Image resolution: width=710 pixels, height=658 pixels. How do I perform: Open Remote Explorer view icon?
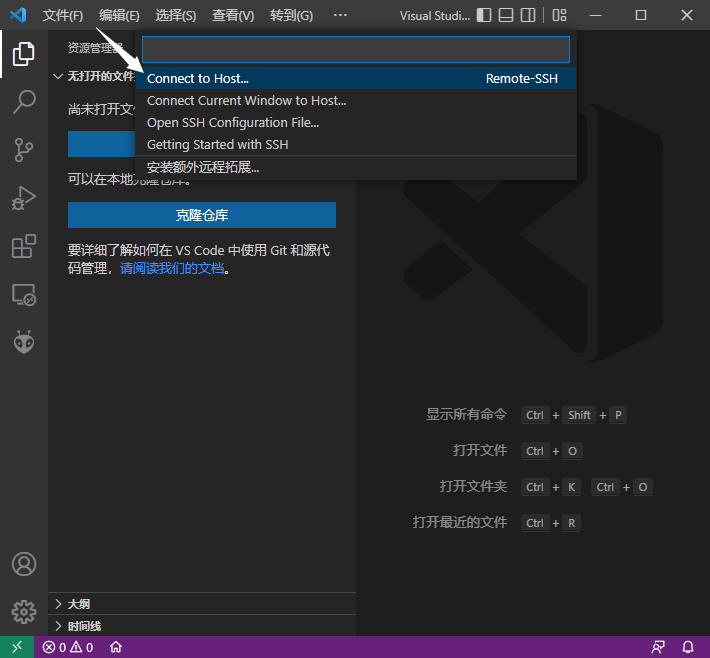point(24,294)
